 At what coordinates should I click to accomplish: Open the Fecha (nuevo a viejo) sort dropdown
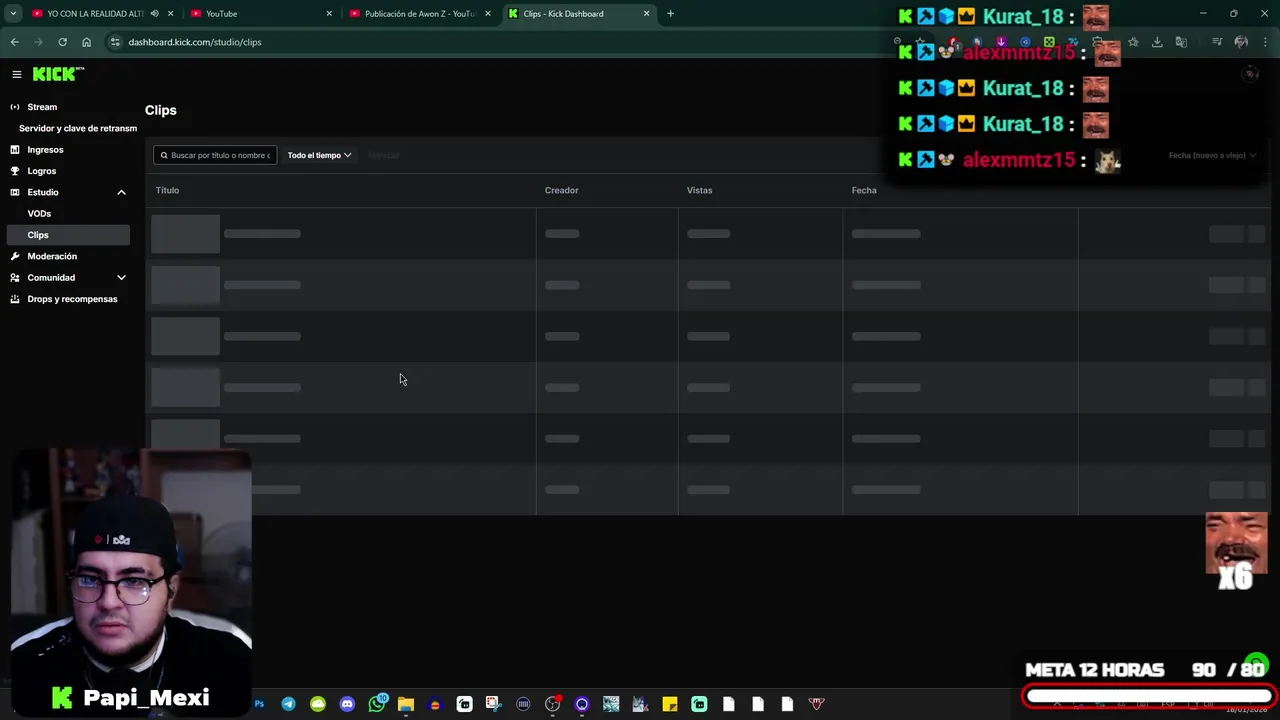[1212, 155]
